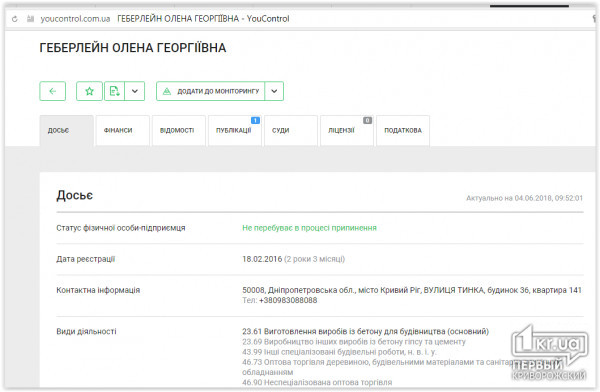Screen dimensions: 600x392
Task: Click the monitoring triangle warning icon
Action: (x=167, y=91)
